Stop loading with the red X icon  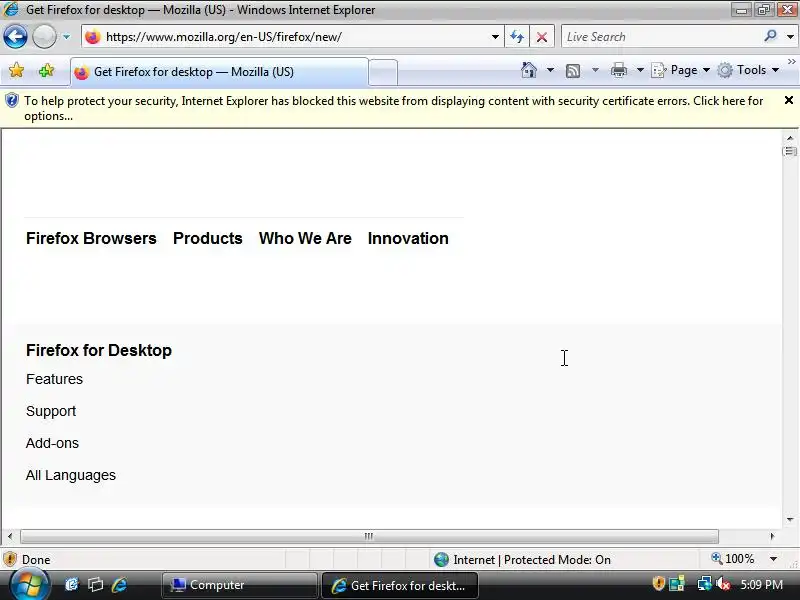(x=542, y=37)
